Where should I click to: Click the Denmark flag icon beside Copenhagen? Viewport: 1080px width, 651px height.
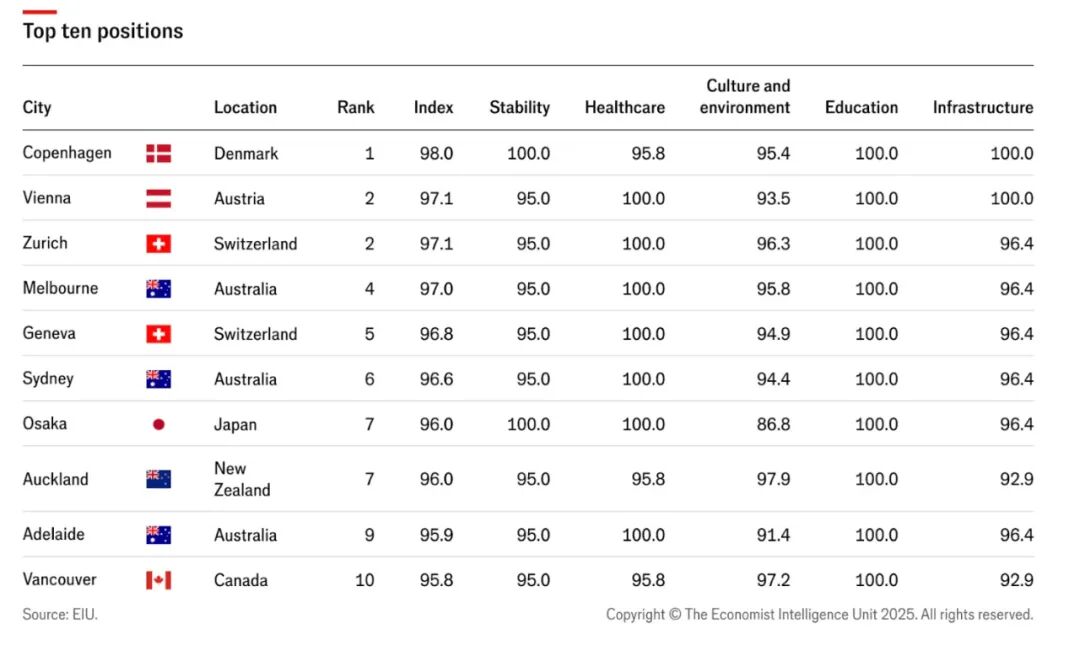click(158, 153)
